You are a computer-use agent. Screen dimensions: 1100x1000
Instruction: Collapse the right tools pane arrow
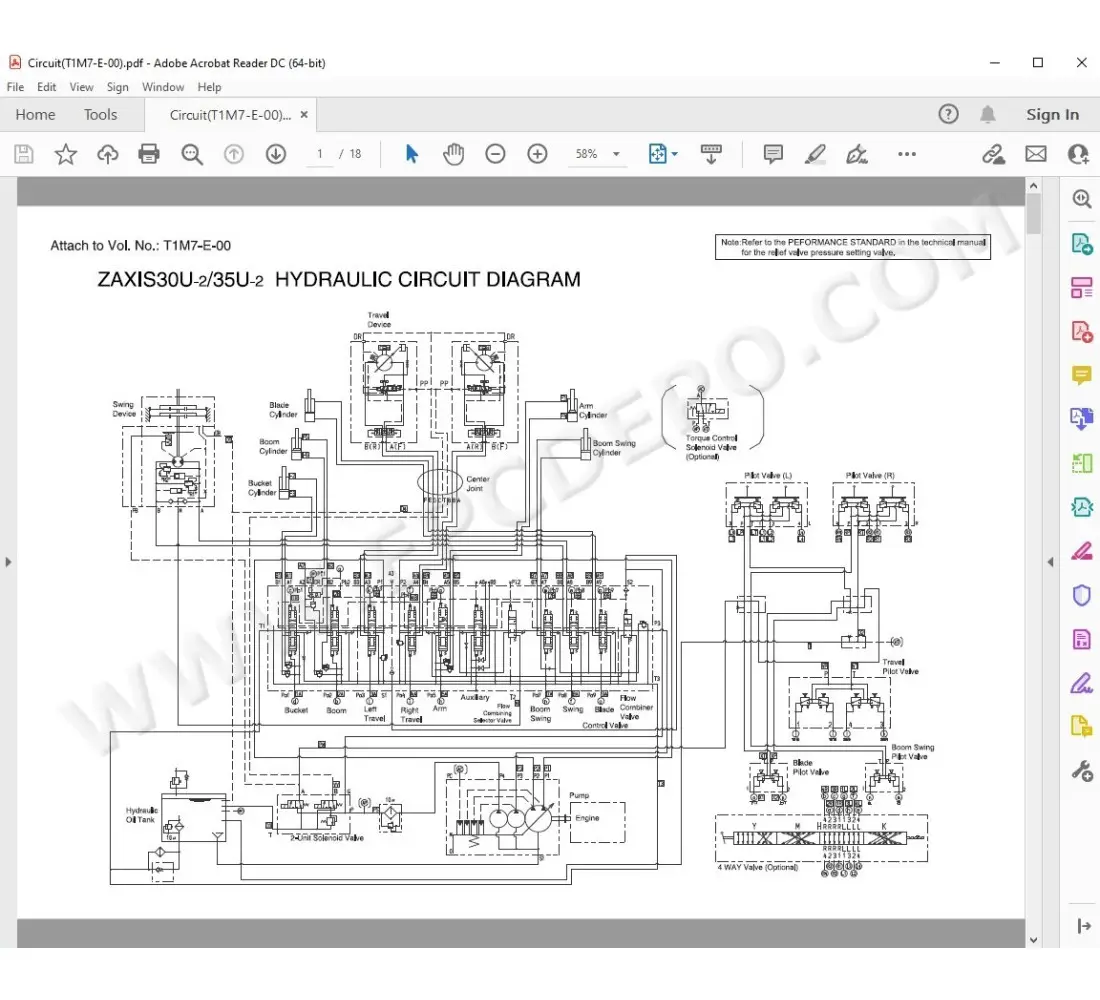point(1050,562)
